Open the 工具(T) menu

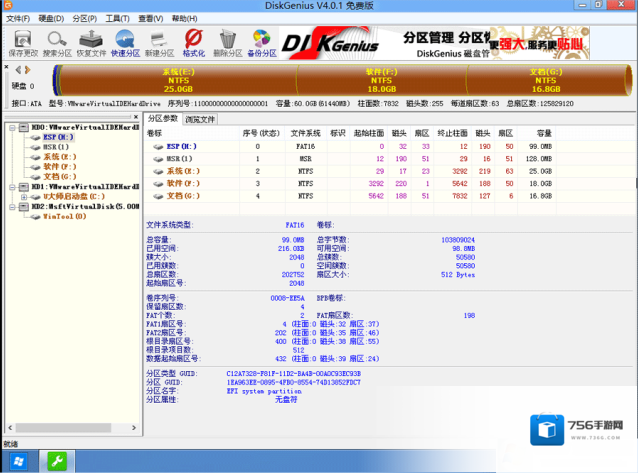pyautogui.click(x=117, y=18)
